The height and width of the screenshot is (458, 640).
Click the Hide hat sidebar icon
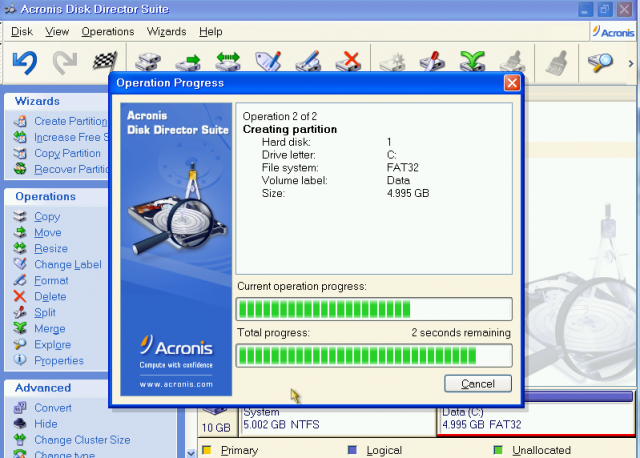pyautogui.click(x=20, y=423)
